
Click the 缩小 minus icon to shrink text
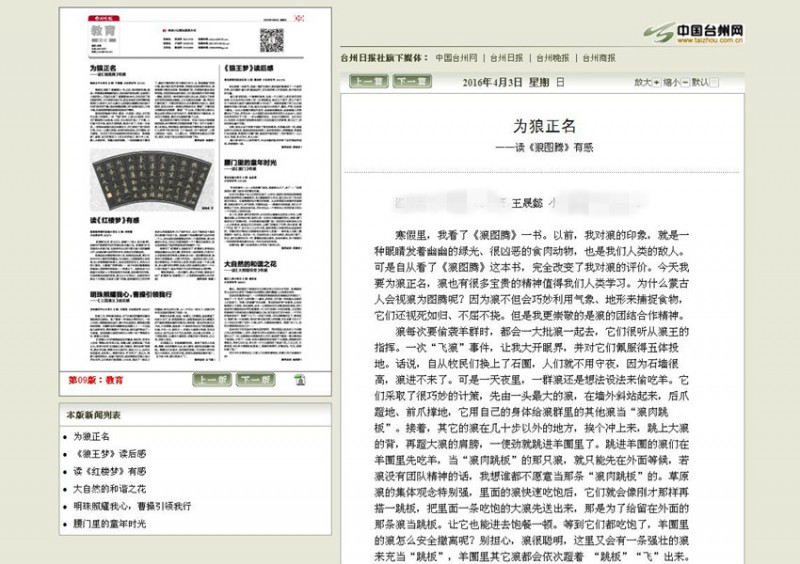[x=685, y=82]
